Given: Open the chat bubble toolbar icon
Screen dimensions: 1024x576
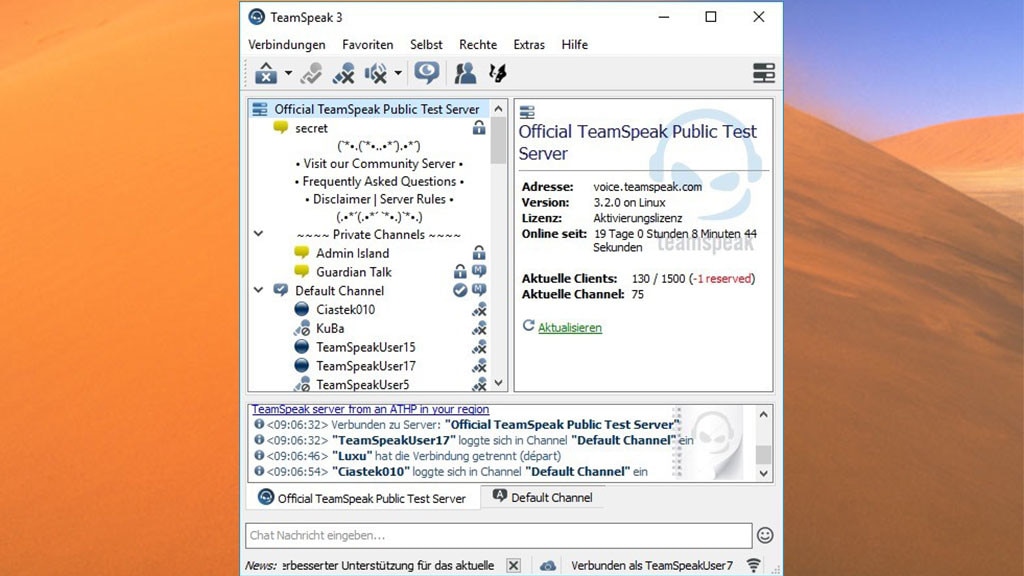Looking at the screenshot, I should (x=427, y=72).
